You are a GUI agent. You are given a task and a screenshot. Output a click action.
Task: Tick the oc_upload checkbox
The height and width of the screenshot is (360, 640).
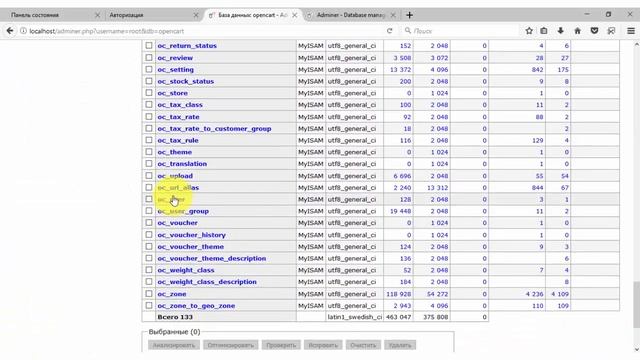149,176
